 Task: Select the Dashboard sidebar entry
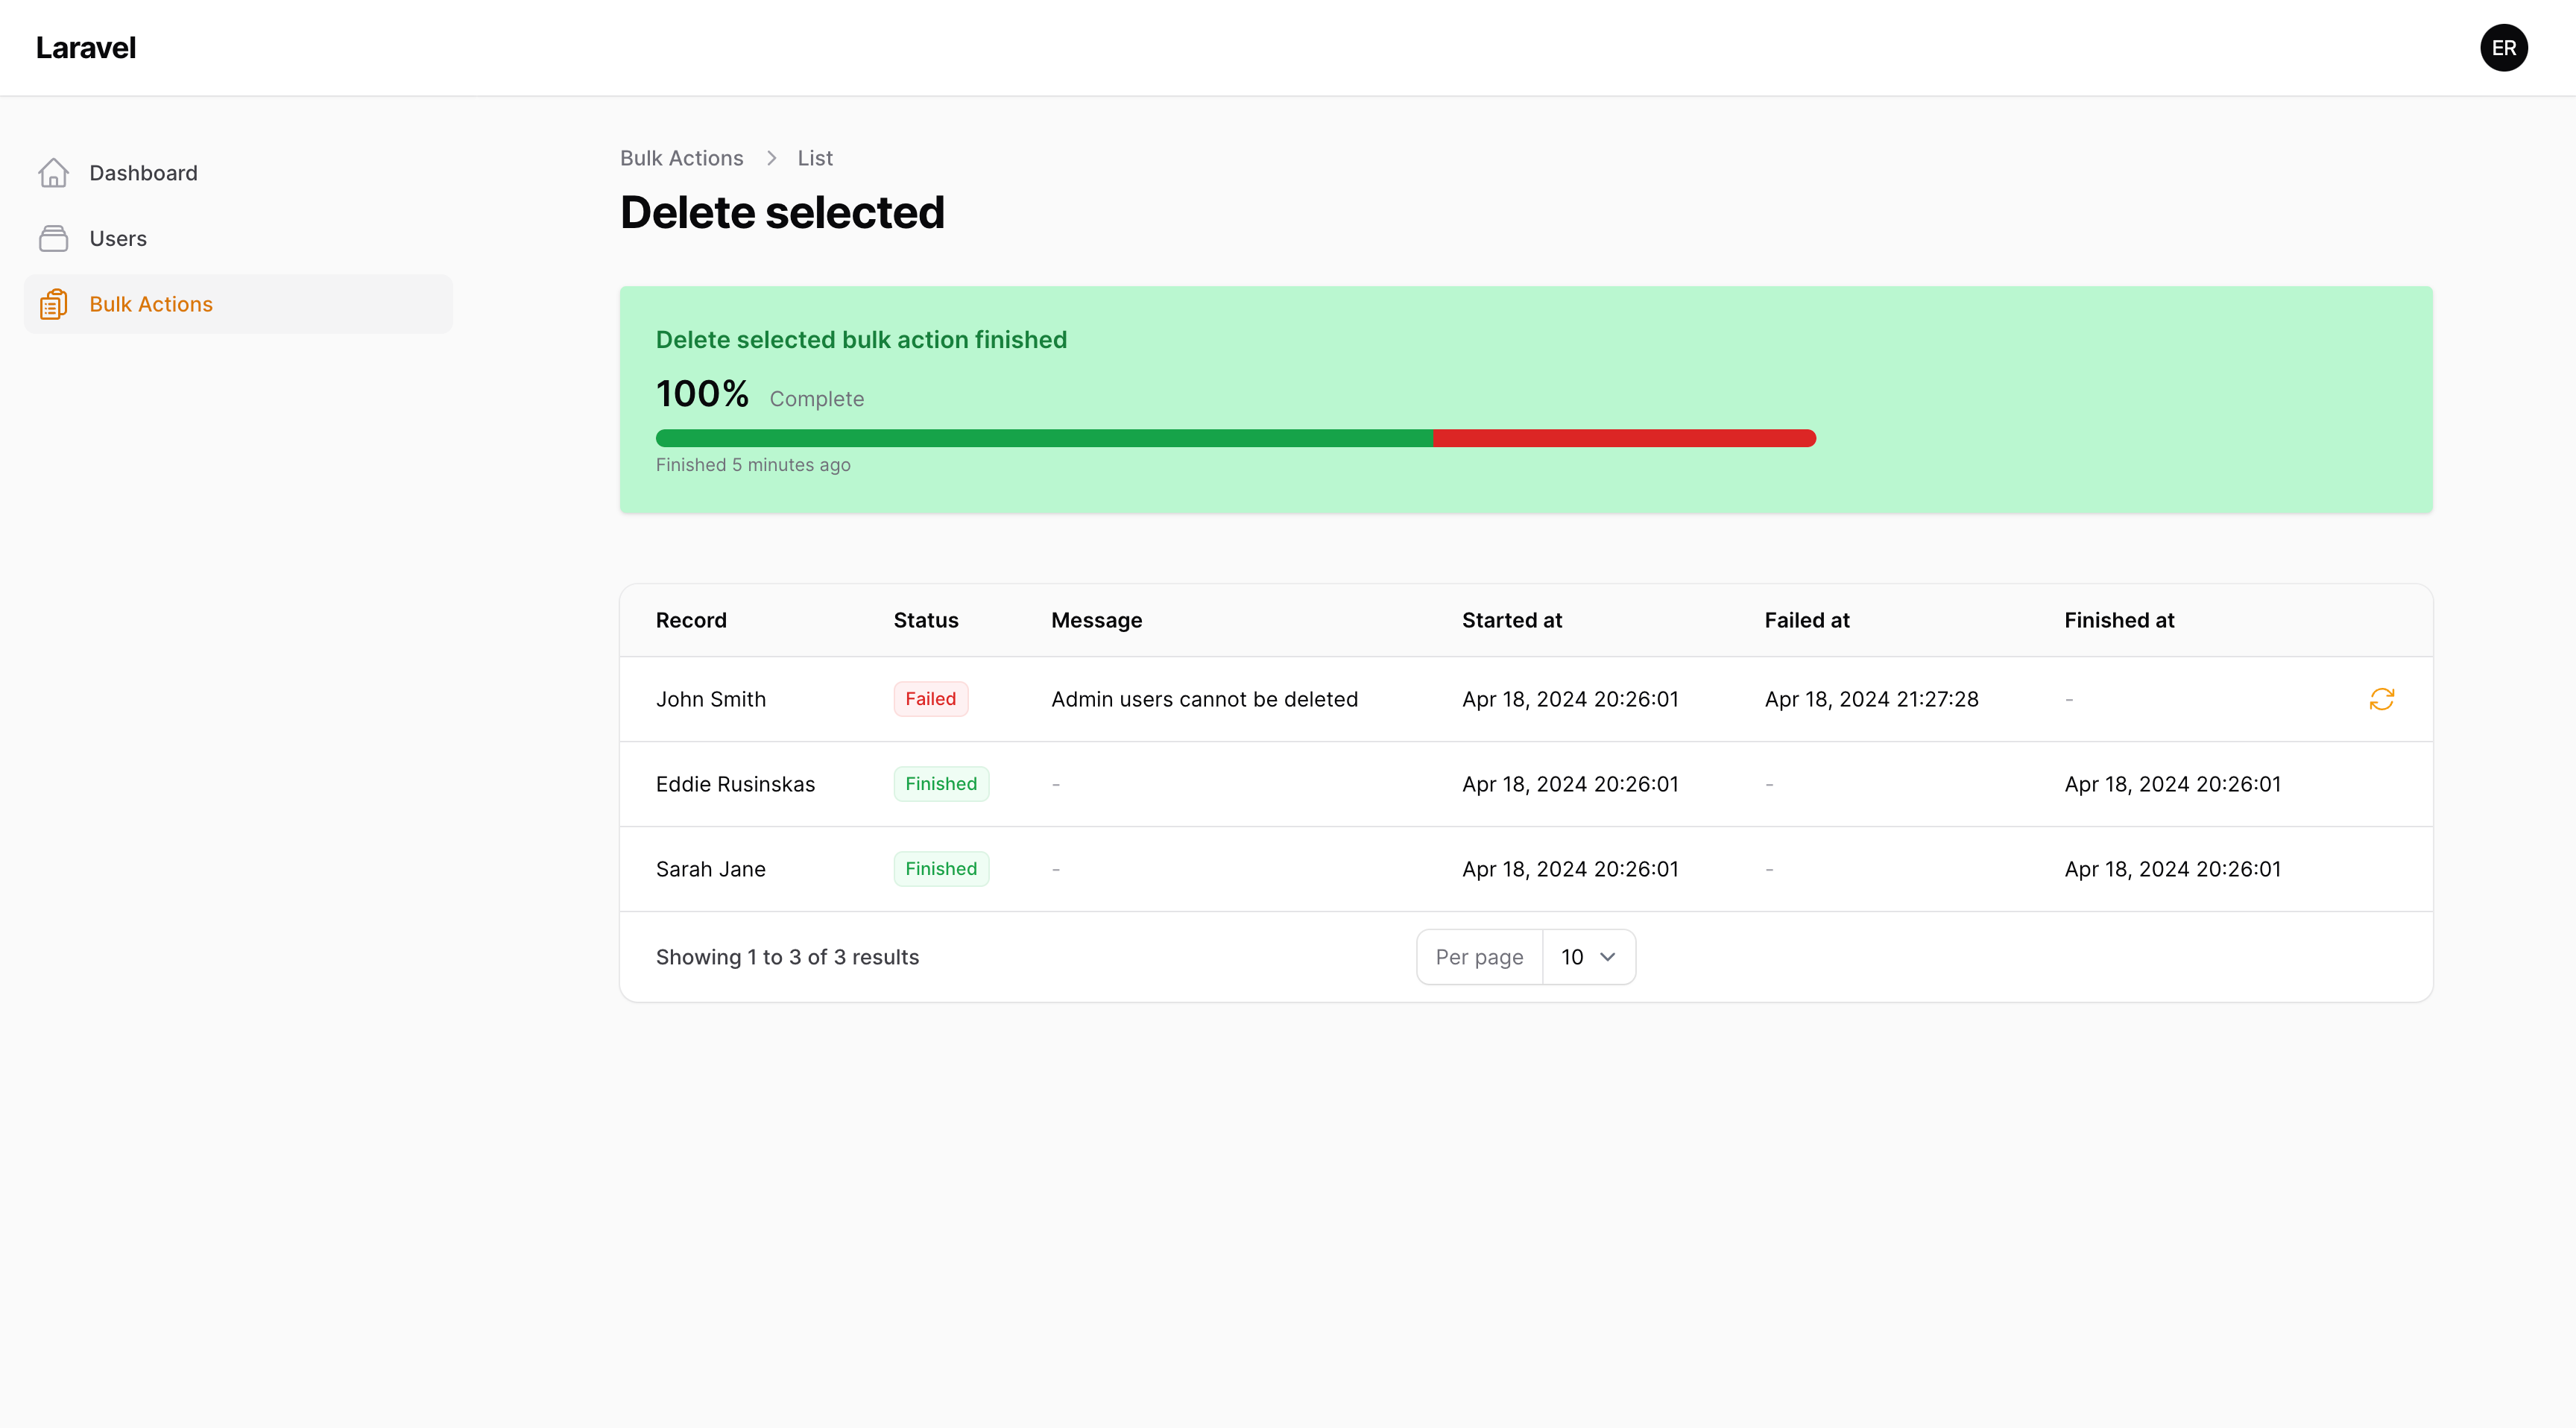coord(144,172)
